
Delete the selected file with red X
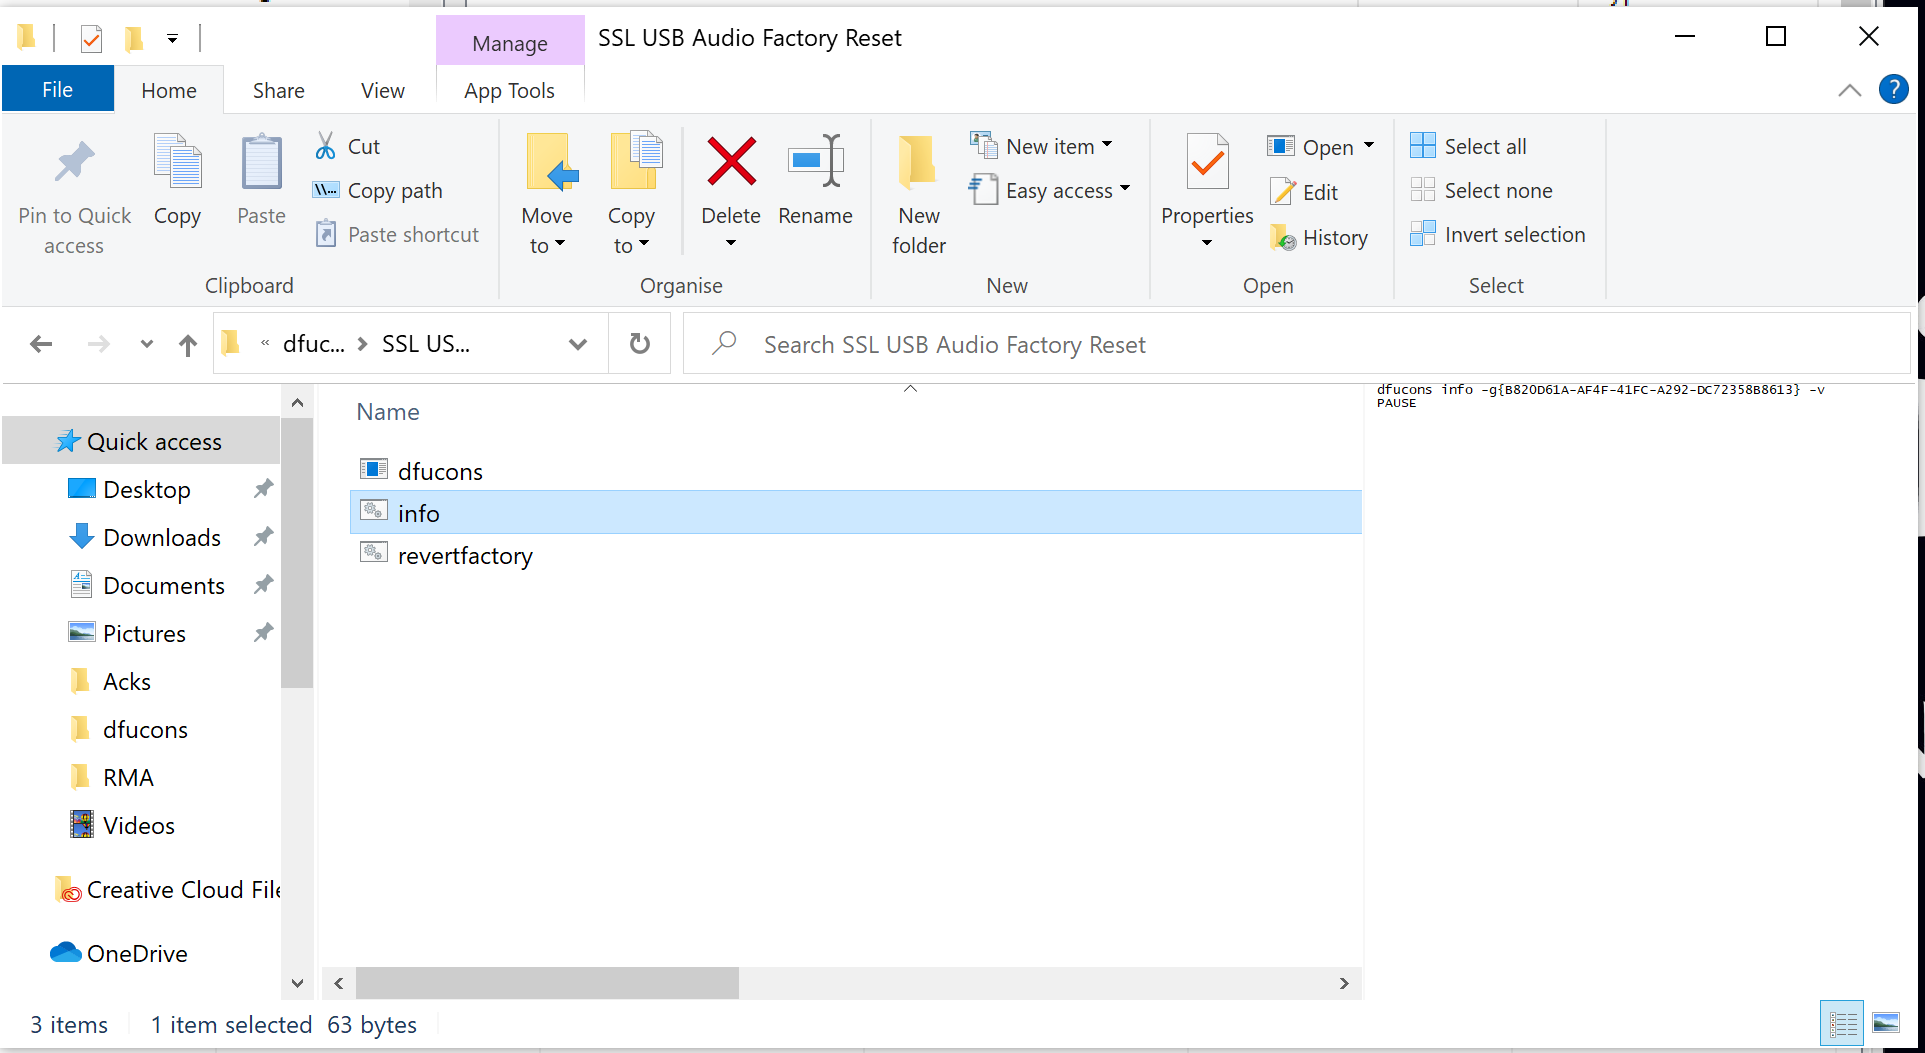point(731,162)
